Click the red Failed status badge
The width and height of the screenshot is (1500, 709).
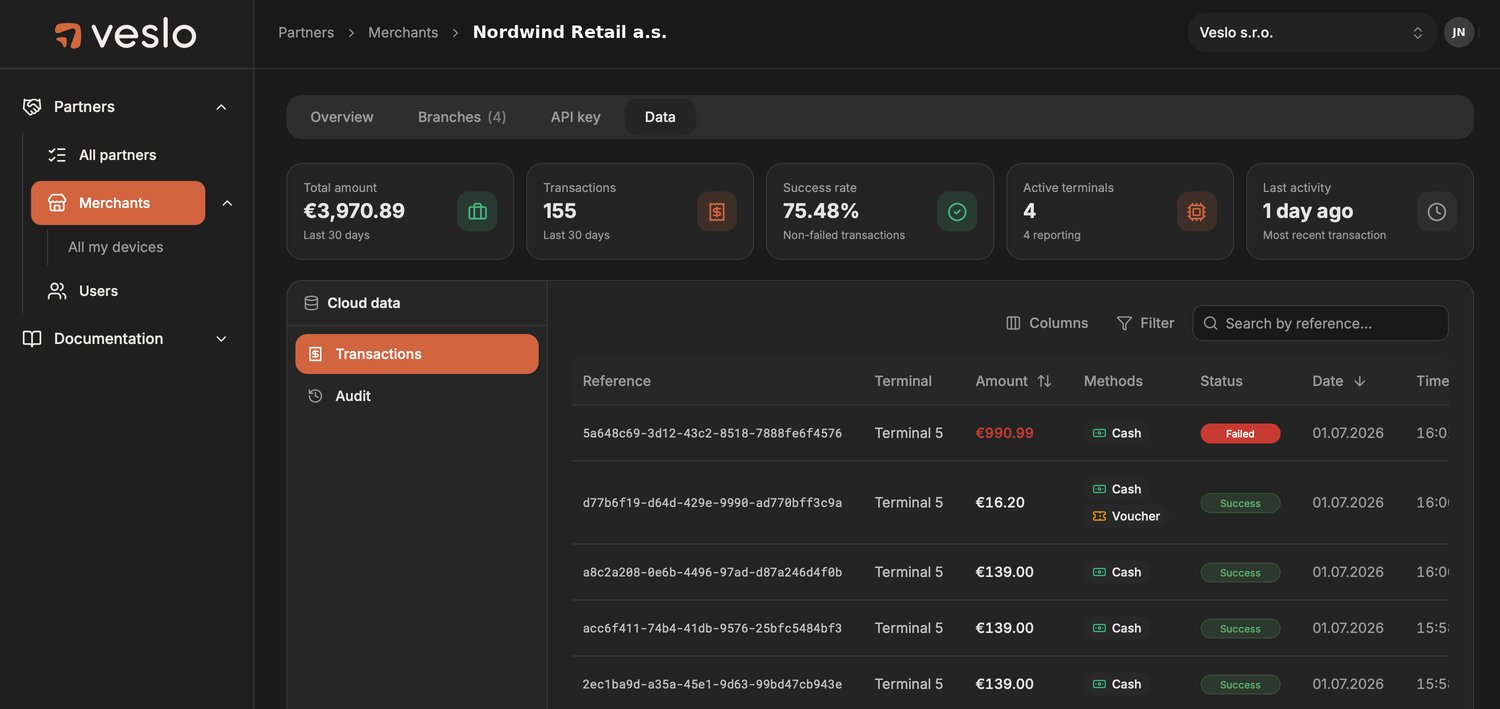click(1240, 433)
